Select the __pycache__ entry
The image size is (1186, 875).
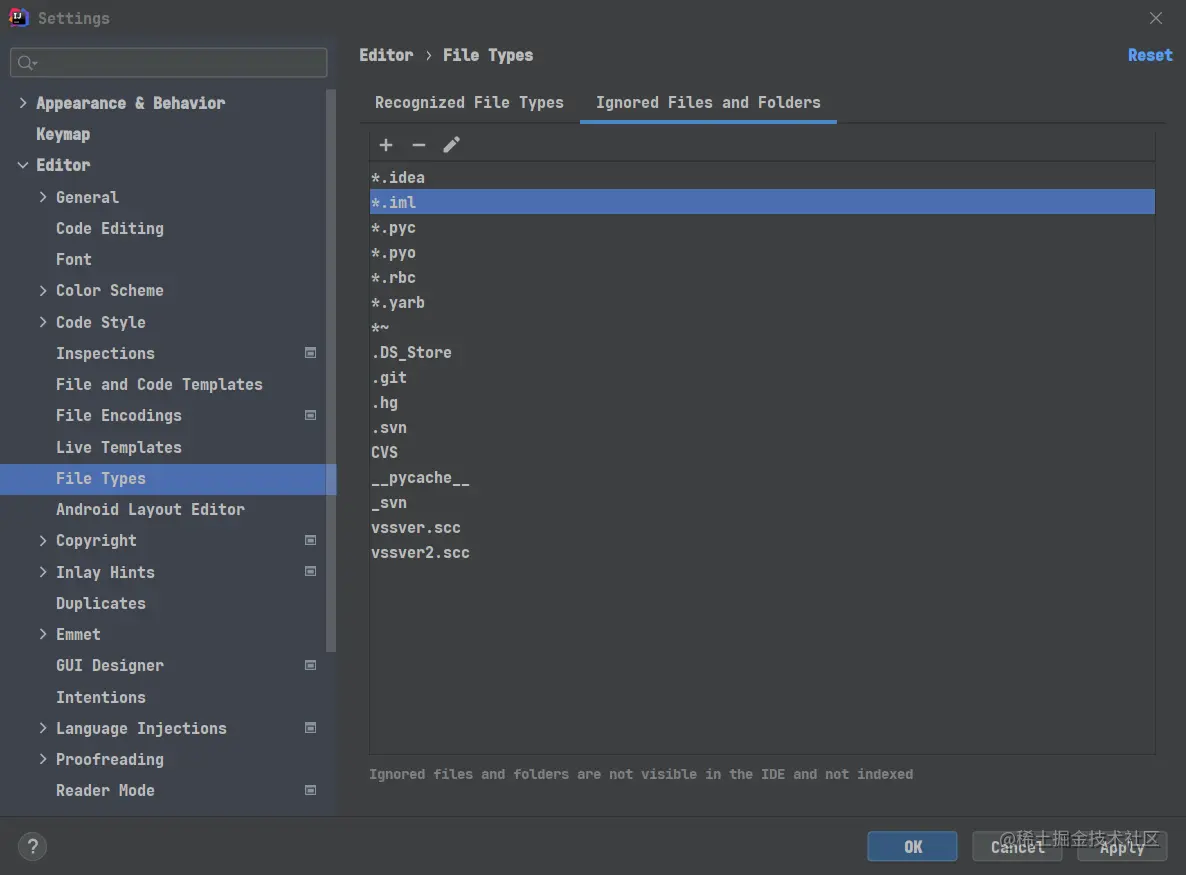tap(762, 477)
